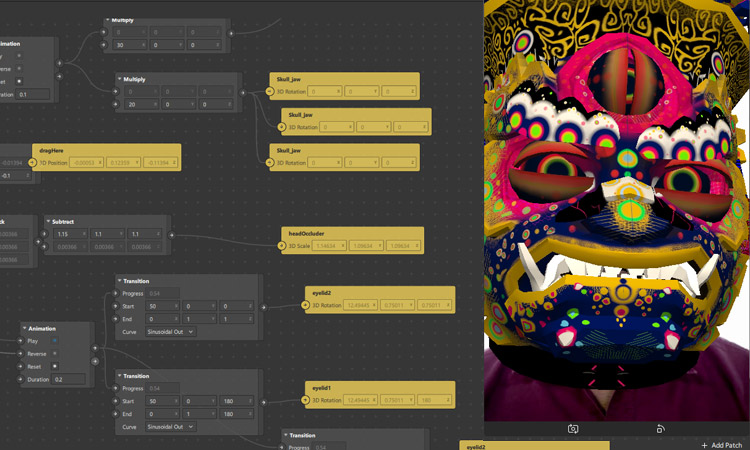Image resolution: width=750 pixels, height=450 pixels.
Task: Collapse the Transition node feeding eyelid2
Action: pos(120,281)
